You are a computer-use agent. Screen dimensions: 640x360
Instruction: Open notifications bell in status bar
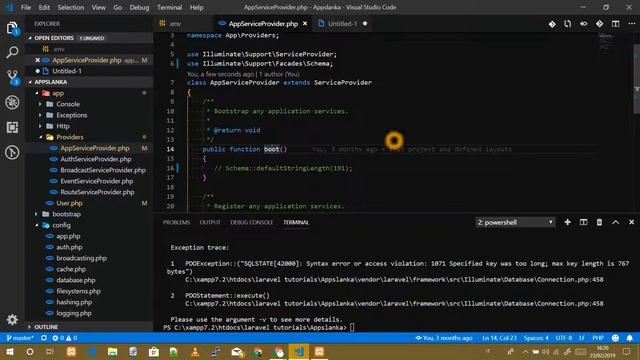630,338
